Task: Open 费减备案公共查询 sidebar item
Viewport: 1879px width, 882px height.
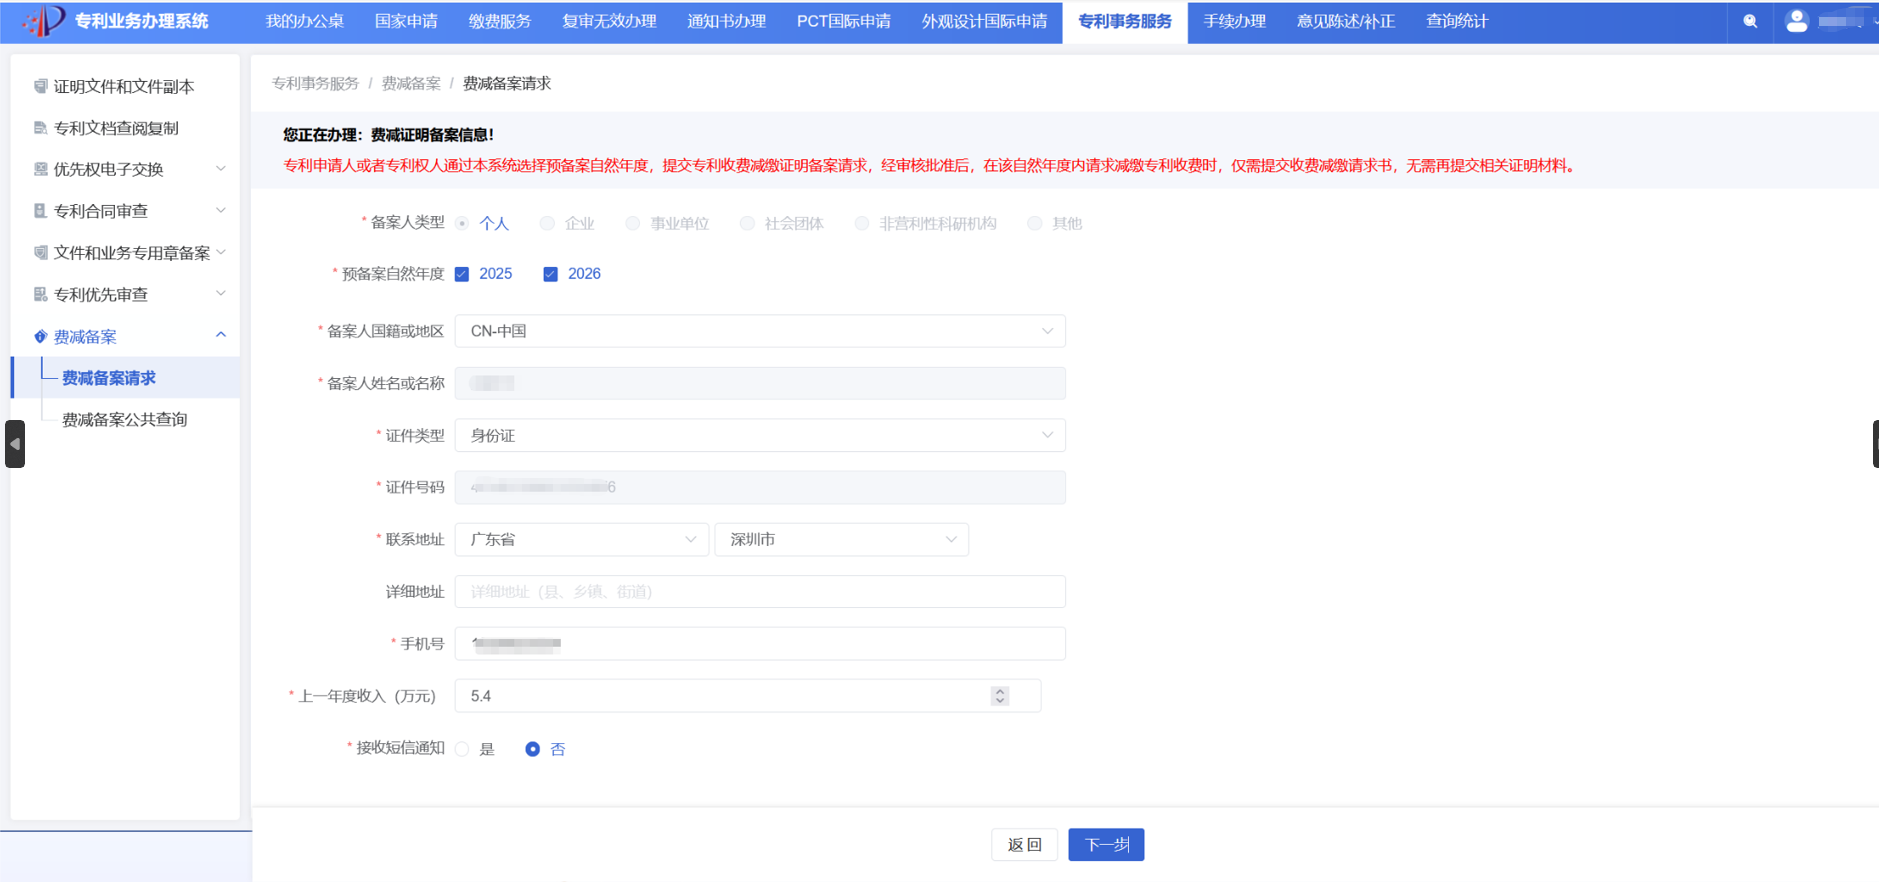Action: (126, 419)
